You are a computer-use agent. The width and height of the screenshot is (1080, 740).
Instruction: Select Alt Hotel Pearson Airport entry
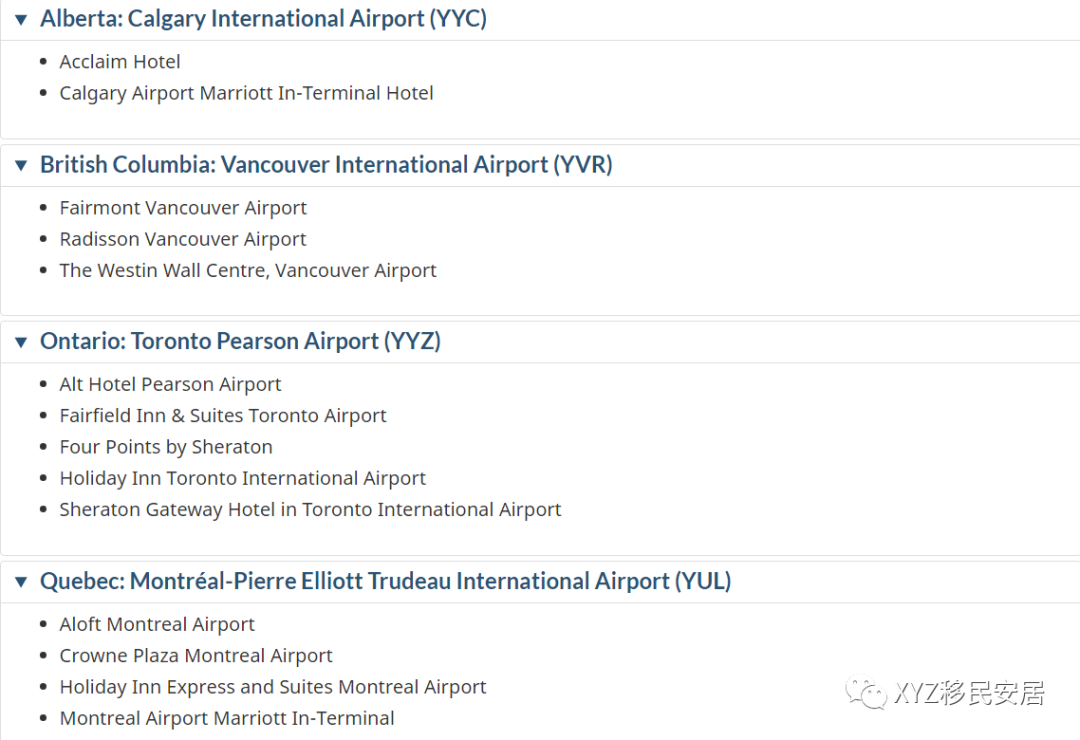(x=170, y=384)
